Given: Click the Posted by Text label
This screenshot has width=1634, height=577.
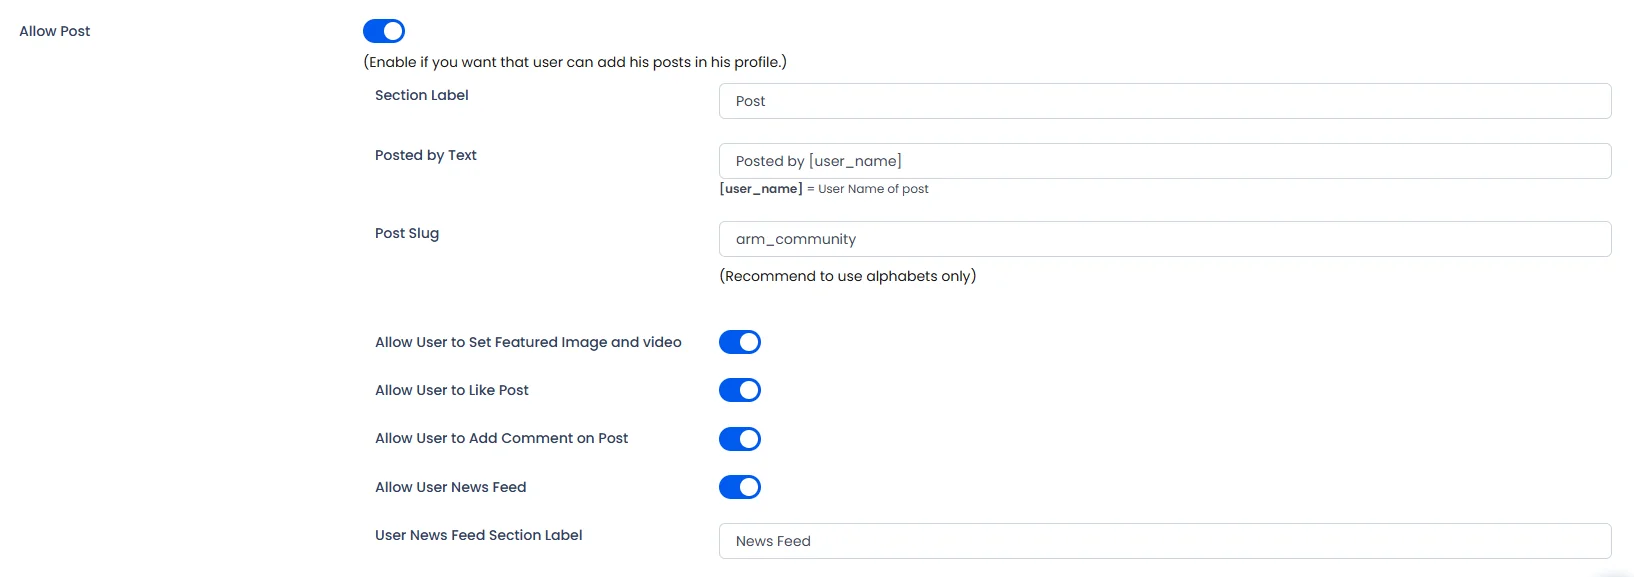Looking at the screenshot, I should (426, 155).
